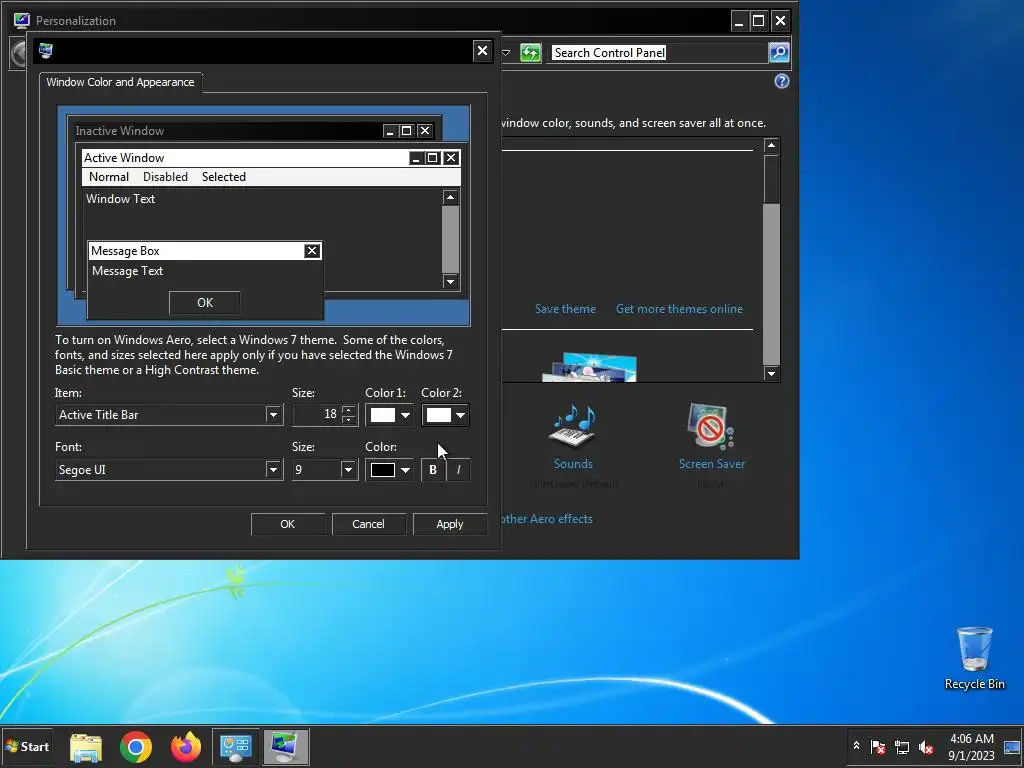Click Normal menu in preview window
1024x768 pixels.
pyautogui.click(x=108, y=177)
